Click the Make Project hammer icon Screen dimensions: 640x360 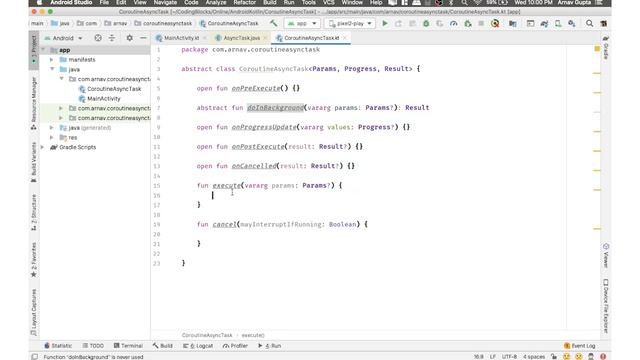coord(273,23)
